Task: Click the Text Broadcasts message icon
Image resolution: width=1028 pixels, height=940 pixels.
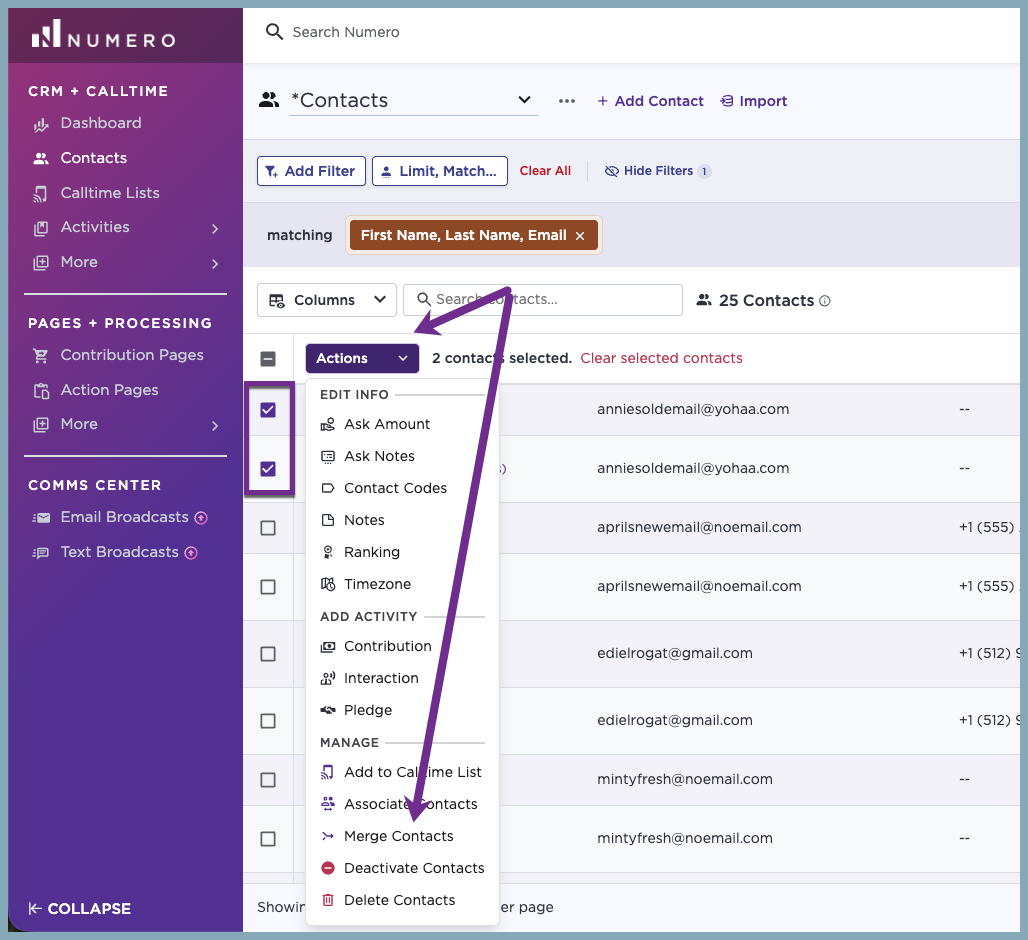Action: click(x=41, y=553)
